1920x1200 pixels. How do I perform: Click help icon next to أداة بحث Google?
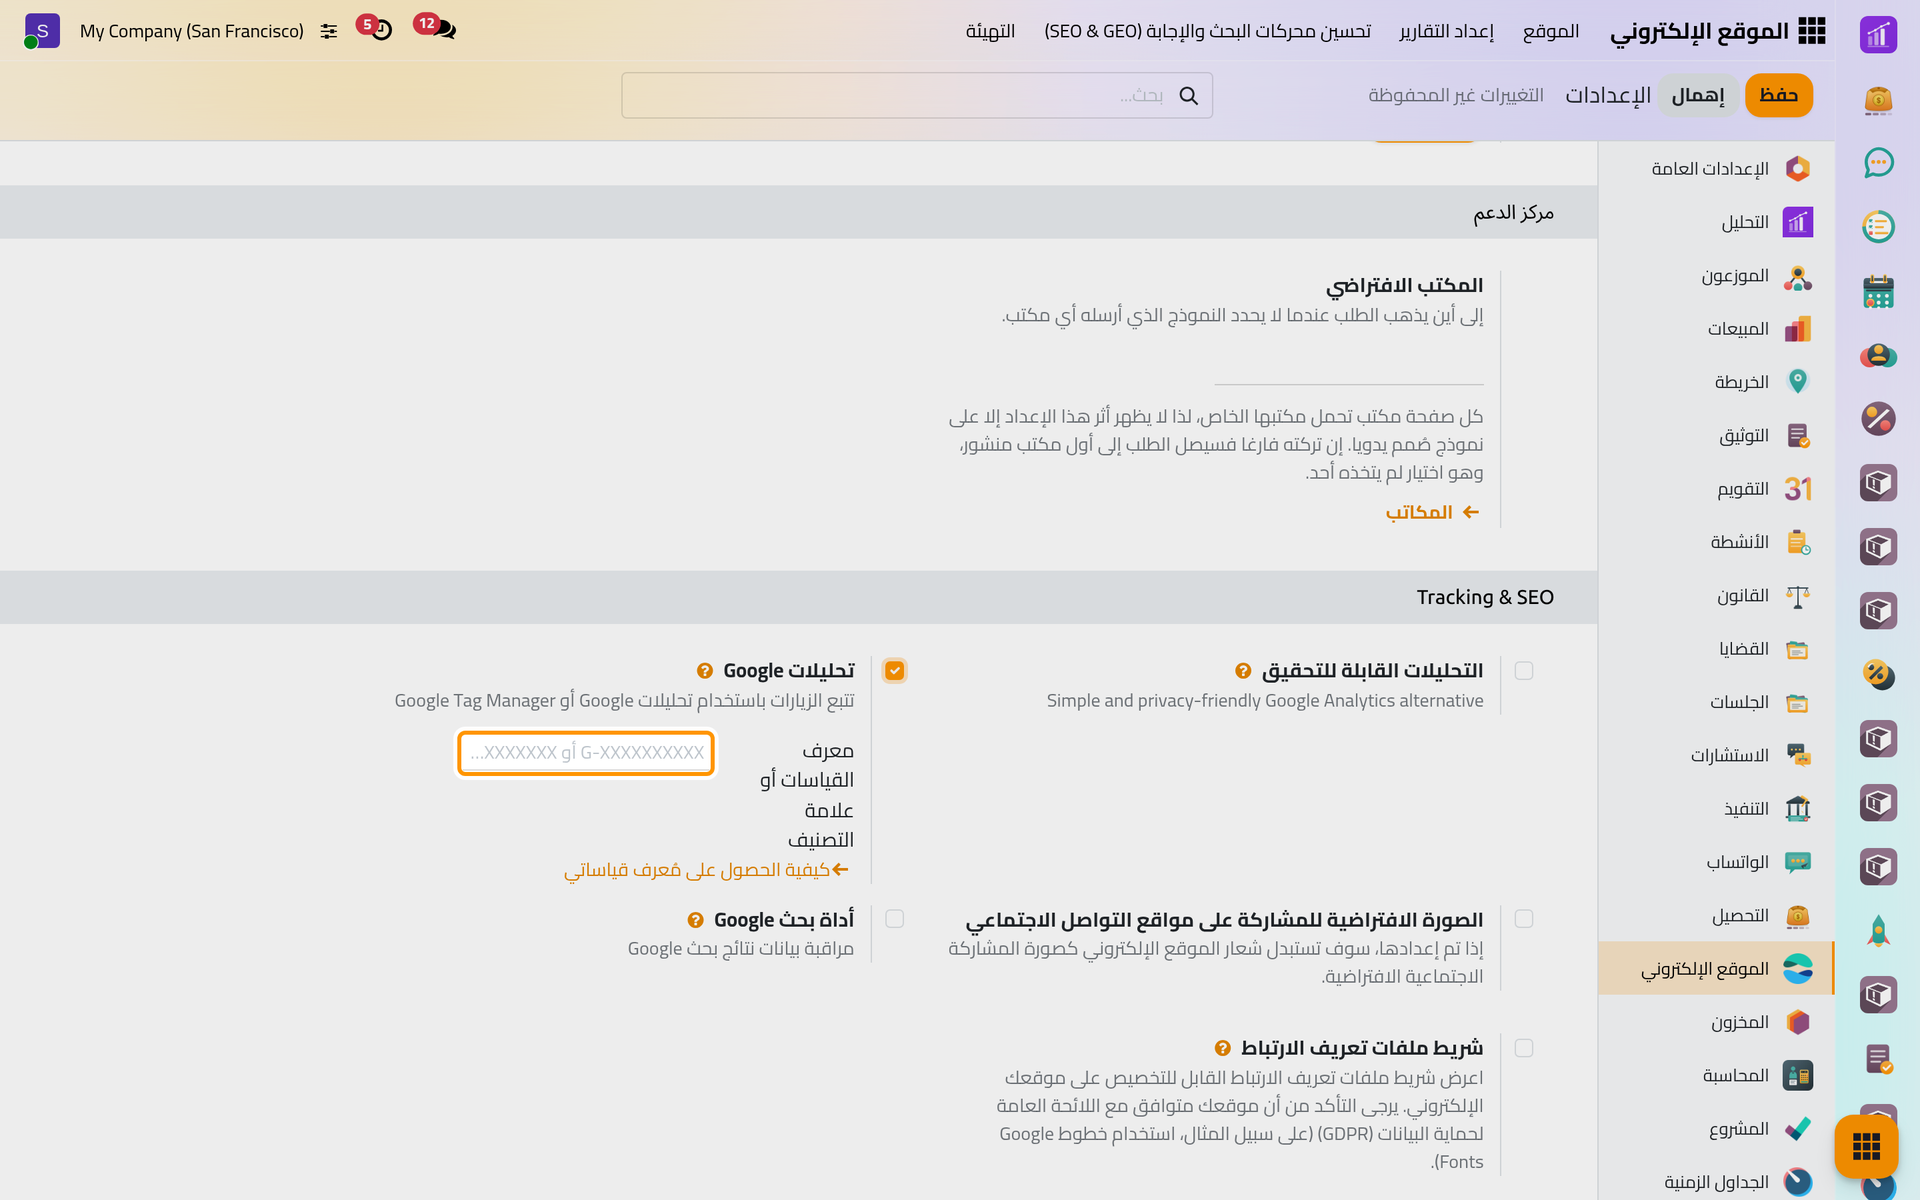[x=696, y=920]
